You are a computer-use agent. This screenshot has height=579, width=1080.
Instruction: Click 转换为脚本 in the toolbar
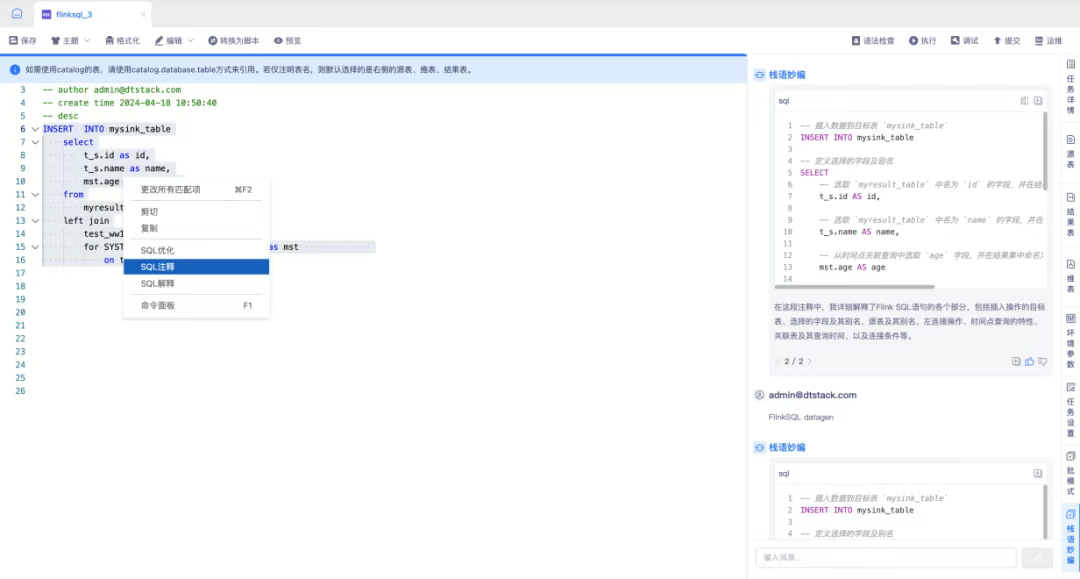click(233, 41)
